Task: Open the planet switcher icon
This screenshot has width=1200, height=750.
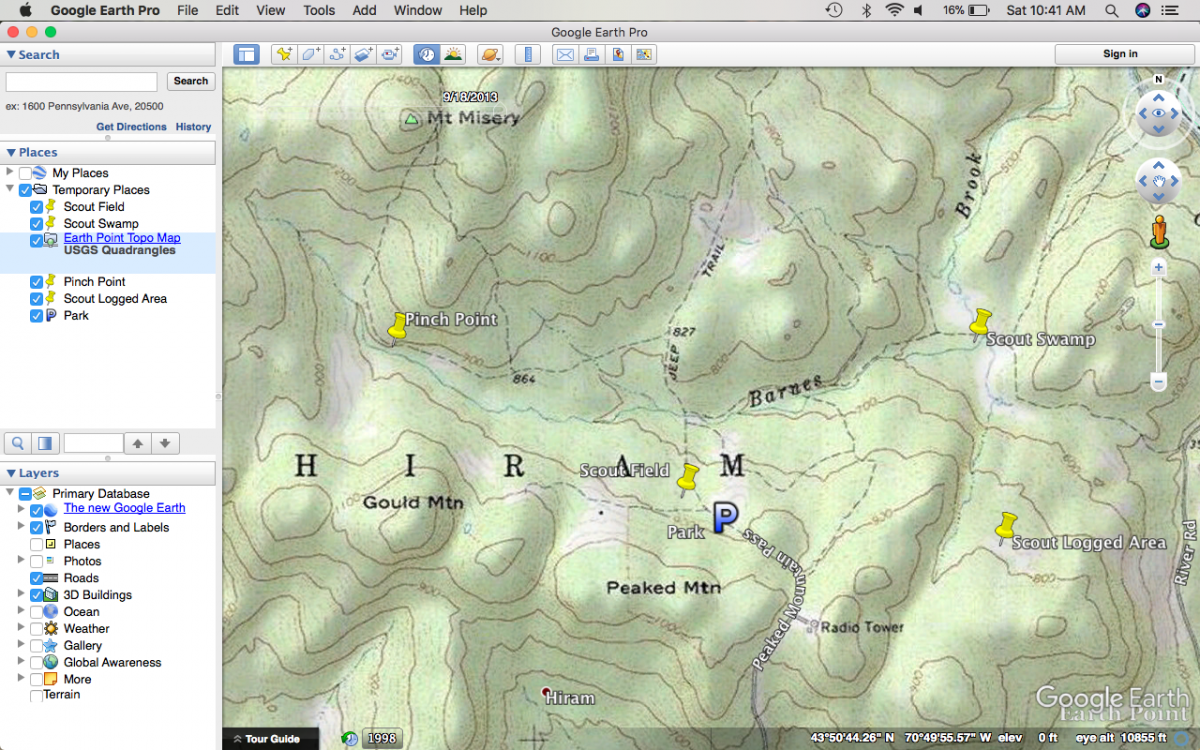Action: point(490,54)
